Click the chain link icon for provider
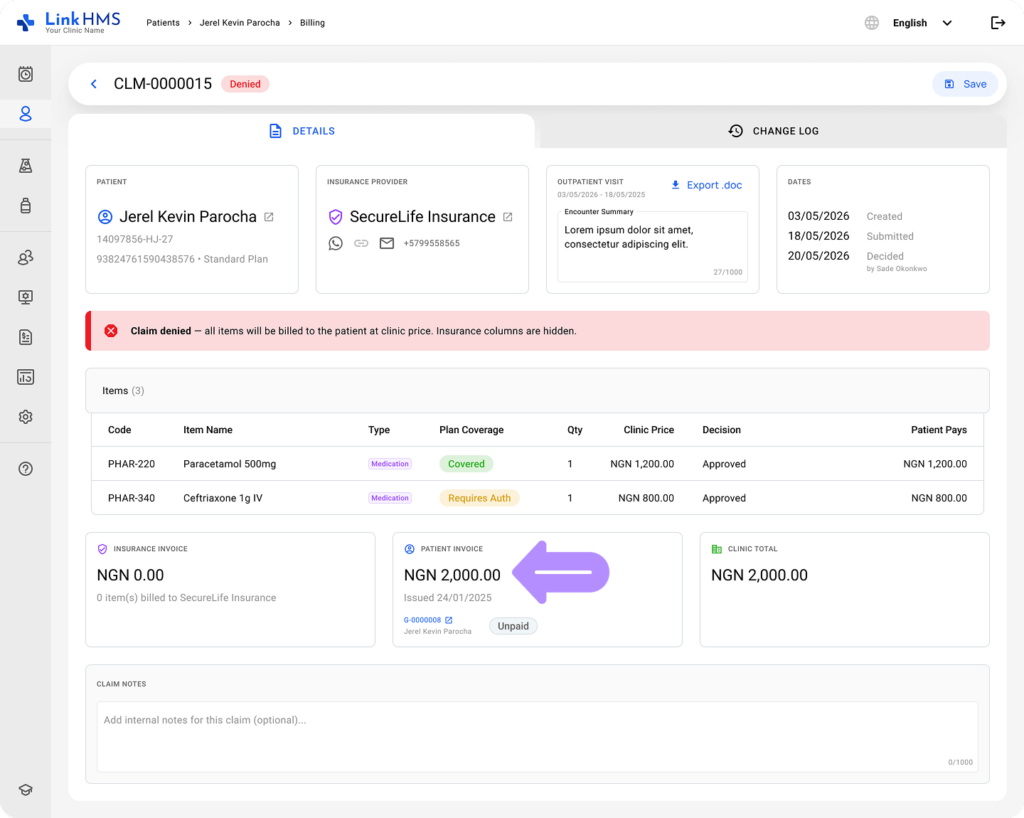The height and width of the screenshot is (818, 1024). click(361, 244)
